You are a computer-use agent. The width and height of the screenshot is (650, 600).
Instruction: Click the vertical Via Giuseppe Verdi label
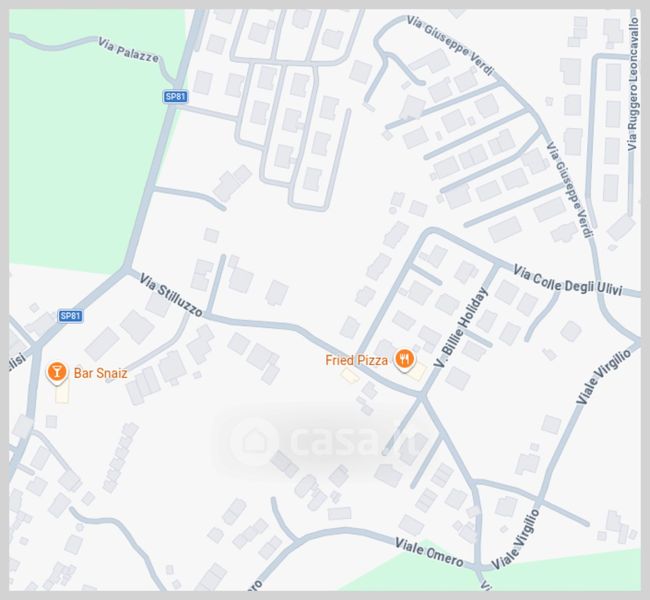point(570,190)
